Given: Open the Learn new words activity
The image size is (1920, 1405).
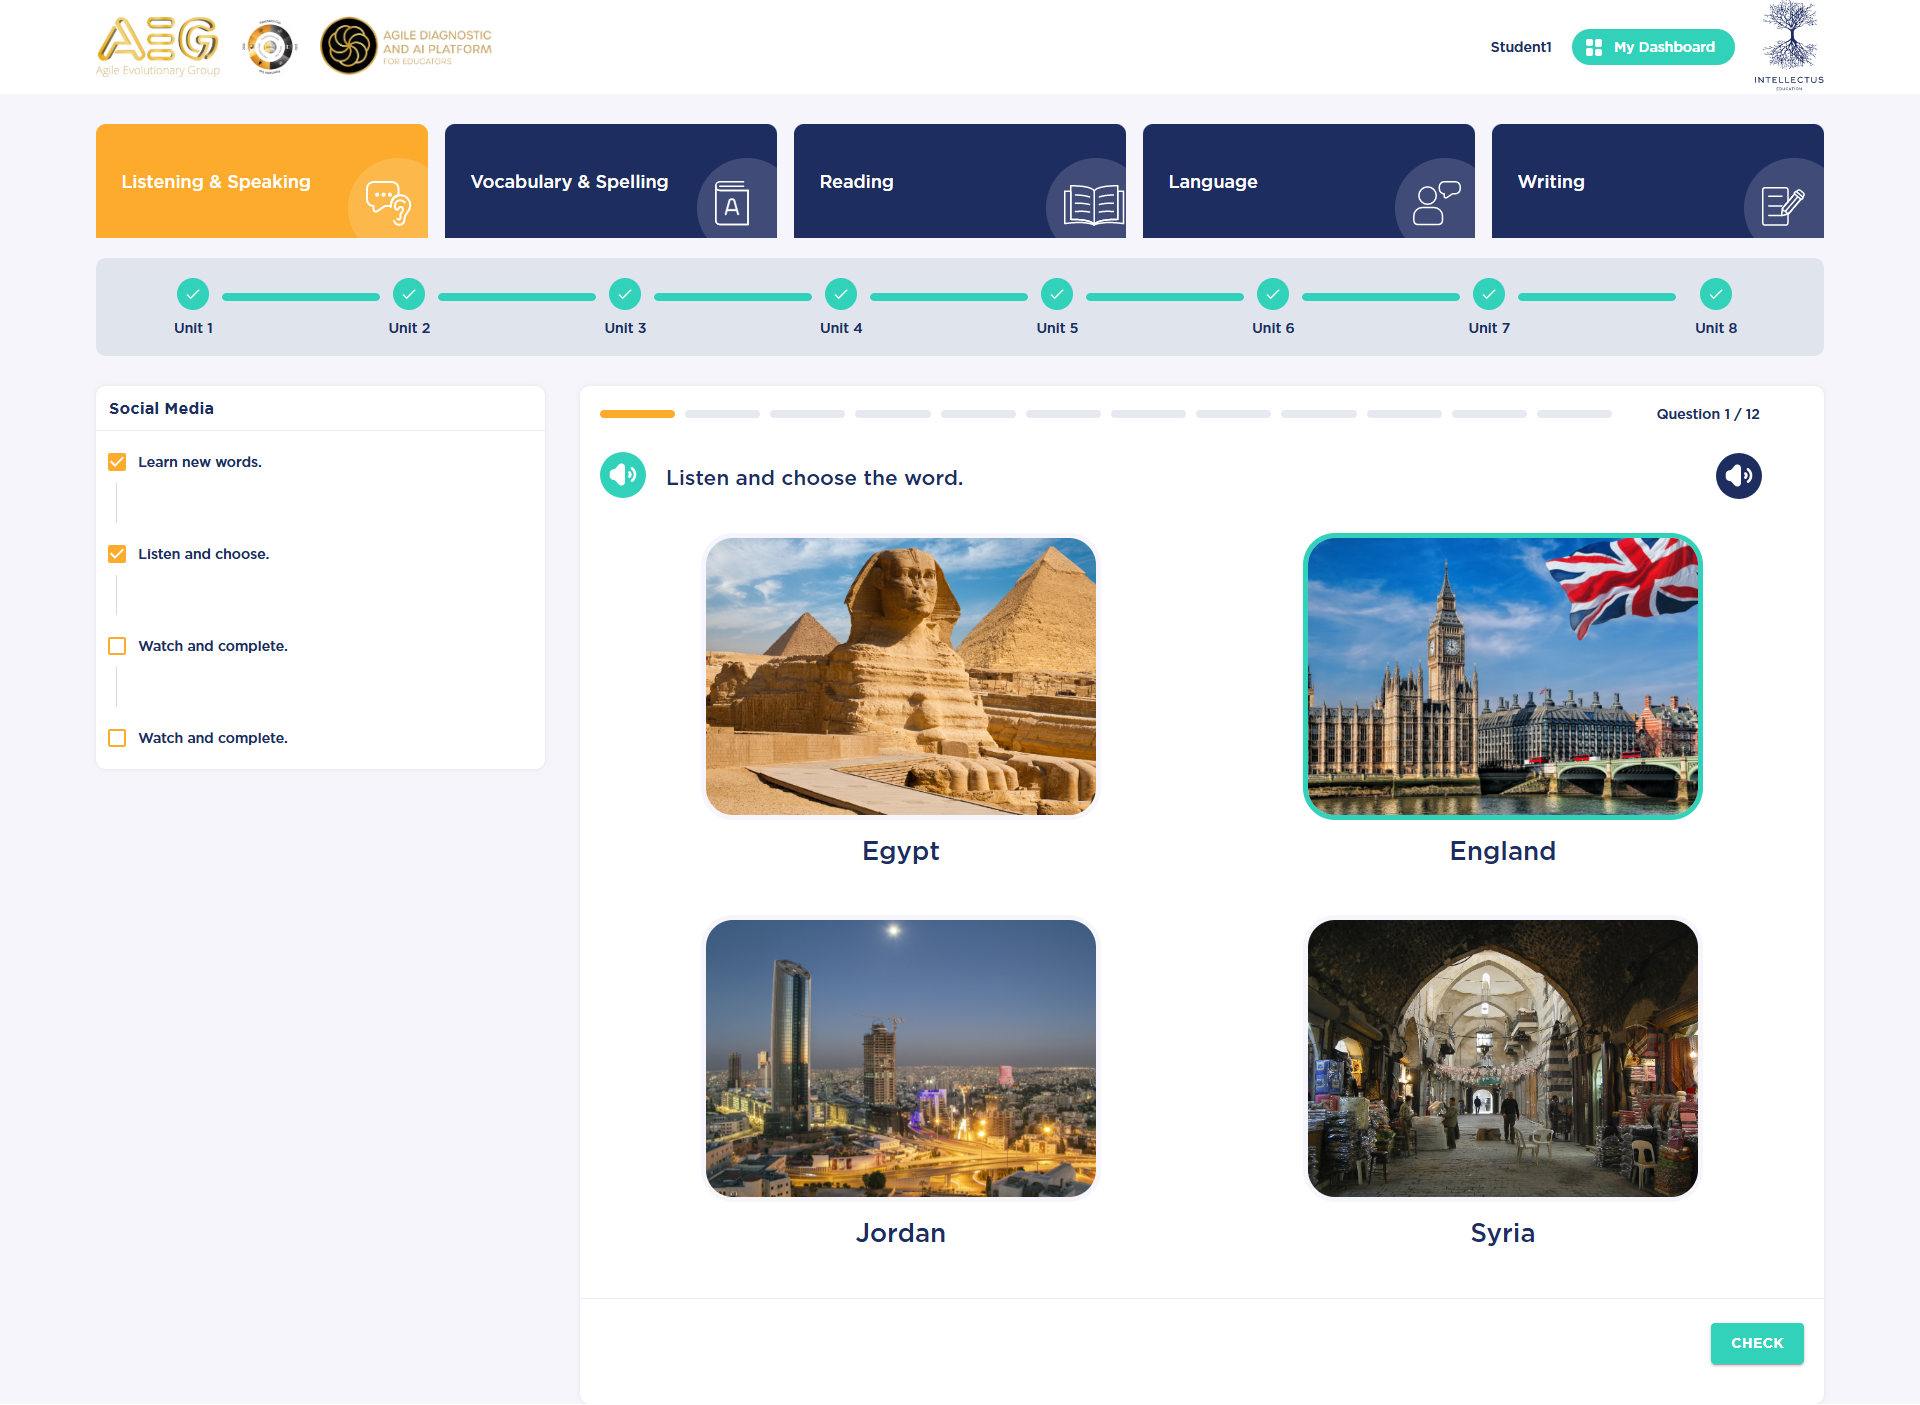Looking at the screenshot, I should point(200,462).
